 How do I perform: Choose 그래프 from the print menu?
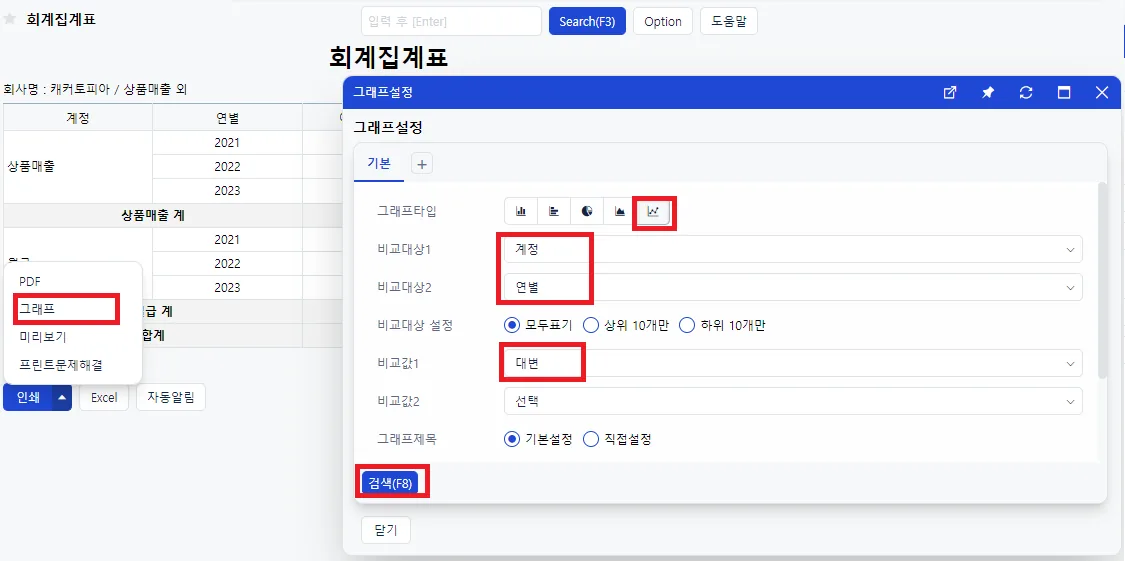point(66,309)
